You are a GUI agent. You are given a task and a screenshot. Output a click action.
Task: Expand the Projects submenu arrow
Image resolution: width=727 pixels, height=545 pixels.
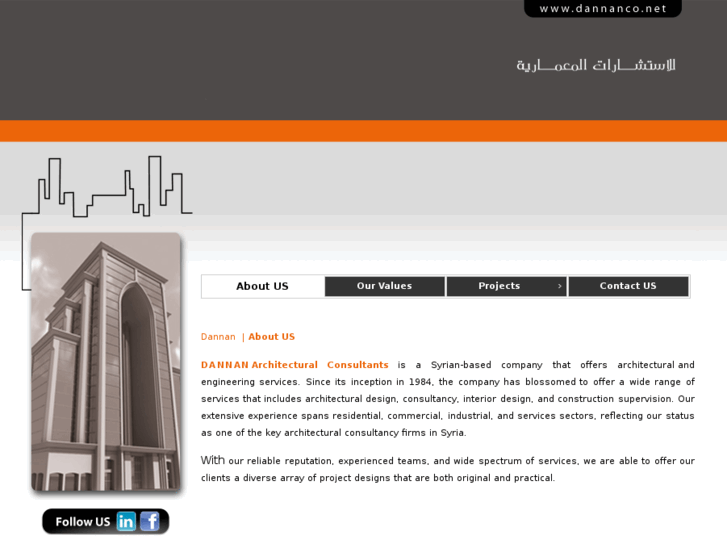pos(560,286)
